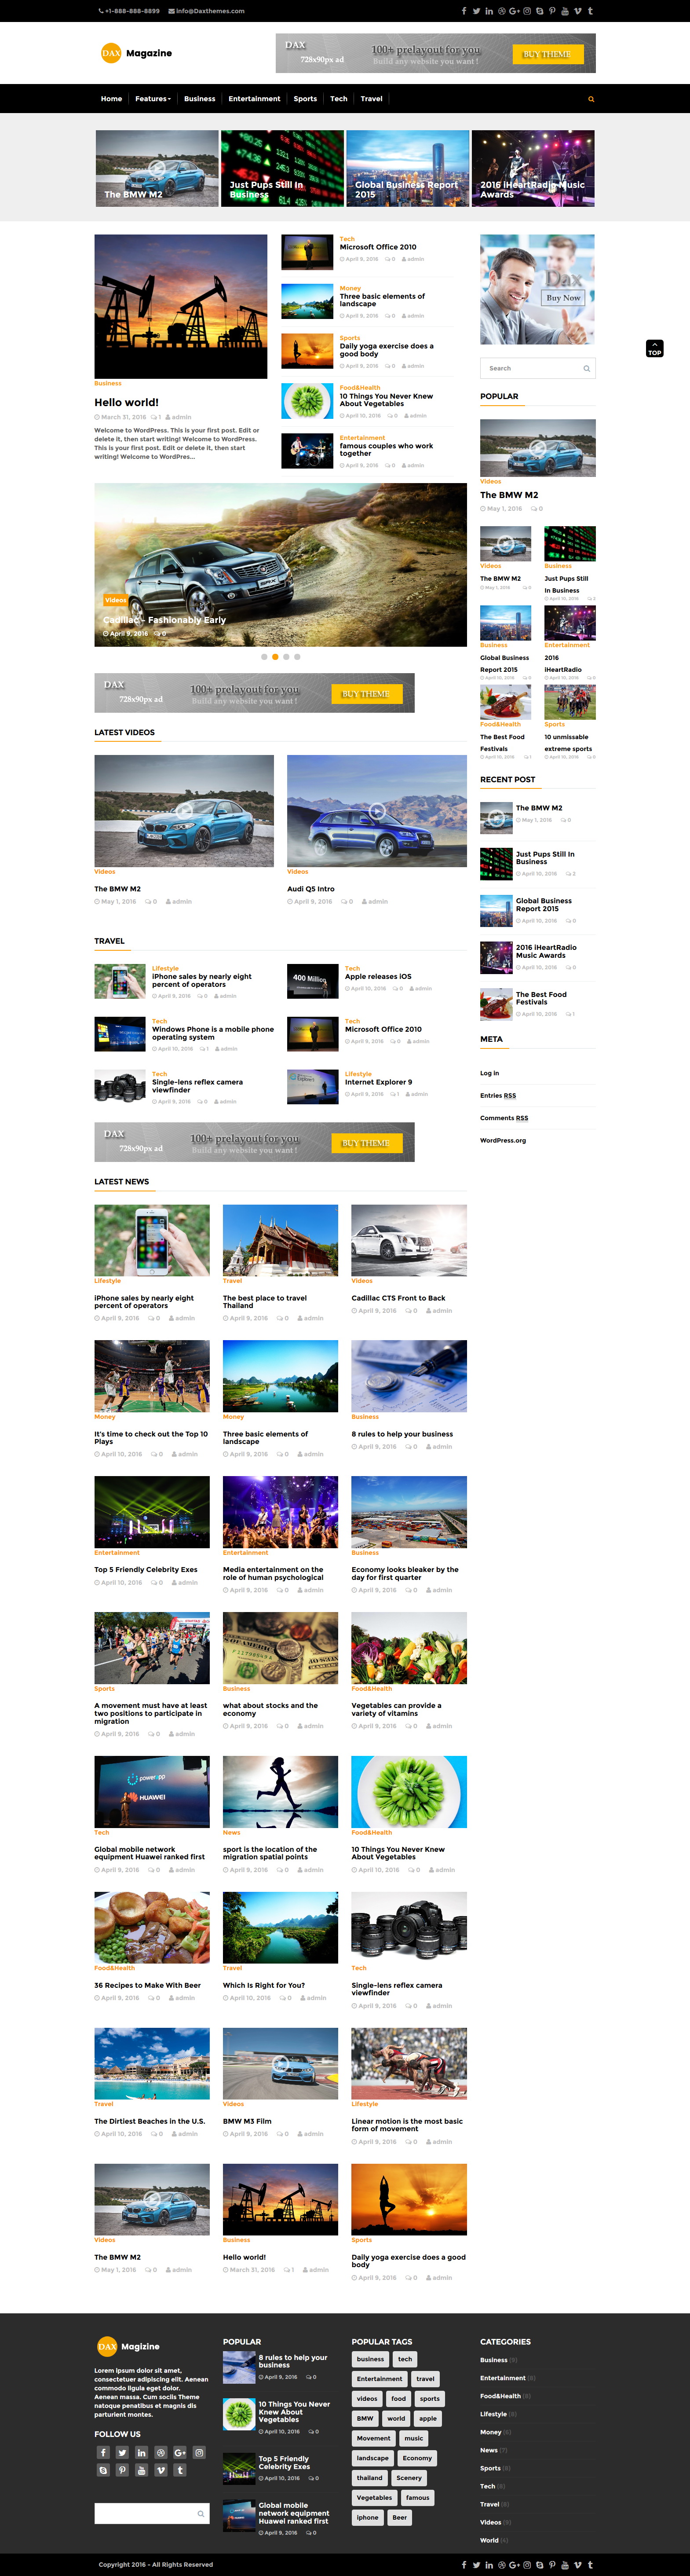
Task: Click the 'BMW' popular tag
Action: coord(365,2418)
